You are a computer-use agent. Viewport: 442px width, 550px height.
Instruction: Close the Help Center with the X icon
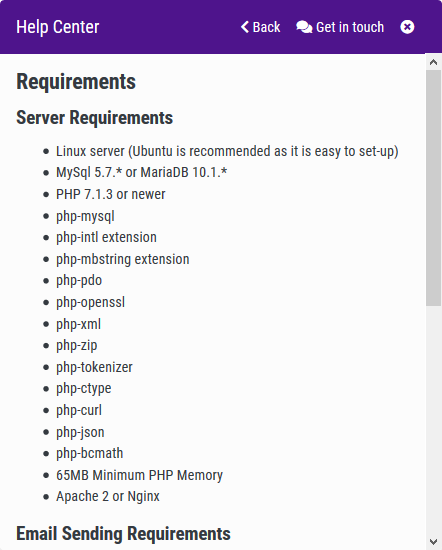tap(407, 27)
